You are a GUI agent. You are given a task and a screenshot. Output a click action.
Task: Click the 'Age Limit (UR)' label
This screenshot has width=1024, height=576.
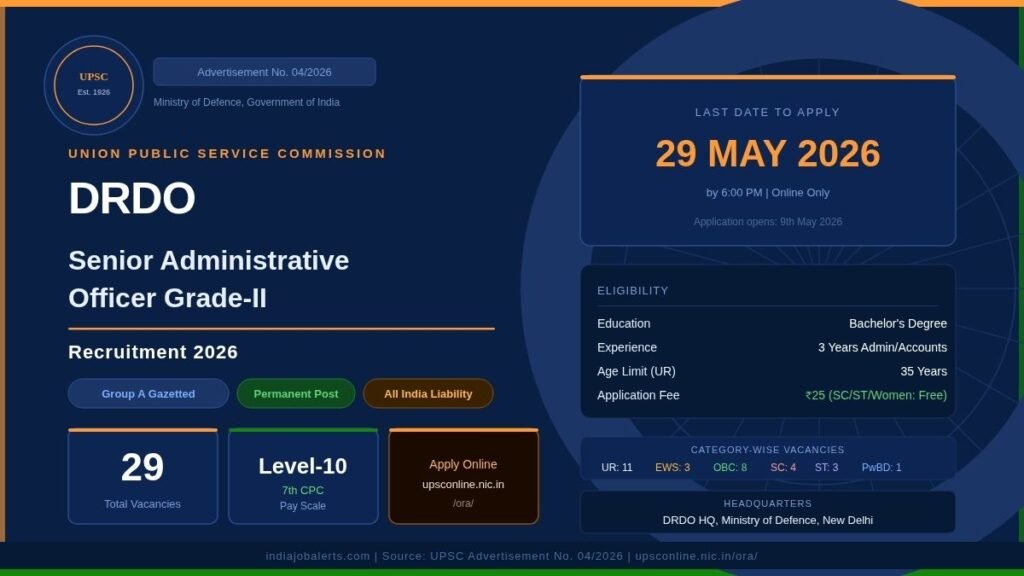(x=636, y=372)
